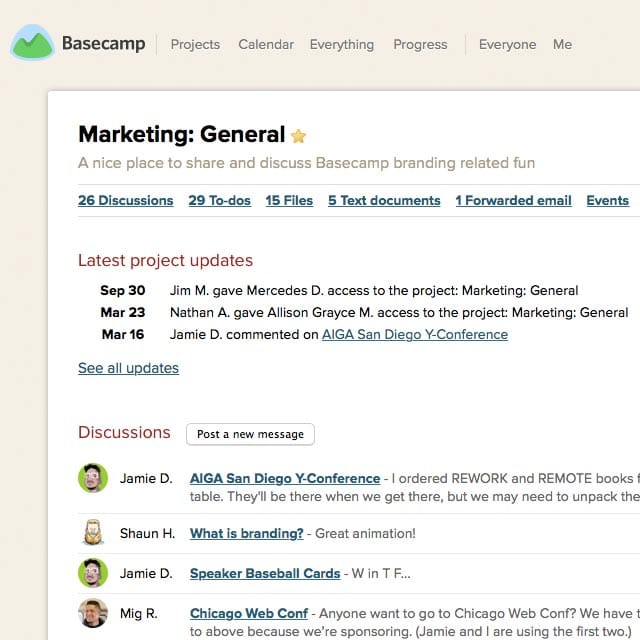This screenshot has width=640, height=640.
Task: Toggle the gold star beside Marketing: General
Action: tap(298, 136)
